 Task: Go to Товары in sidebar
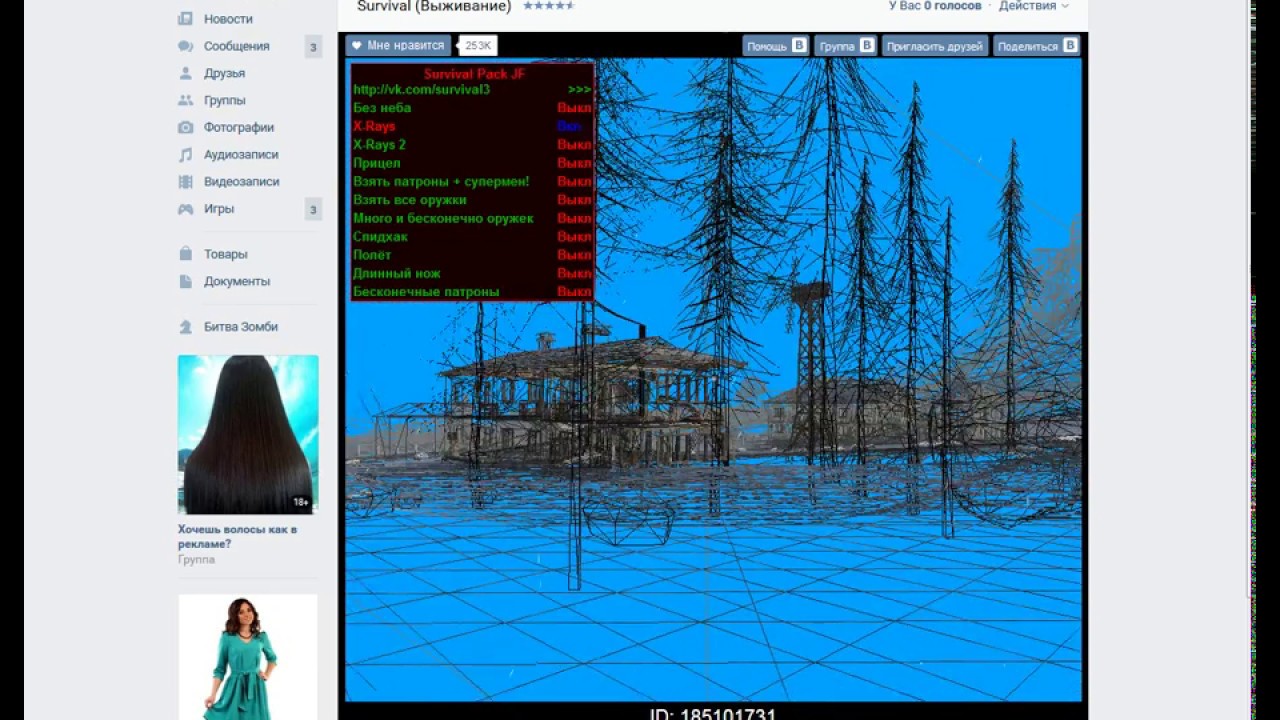[226, 254]
